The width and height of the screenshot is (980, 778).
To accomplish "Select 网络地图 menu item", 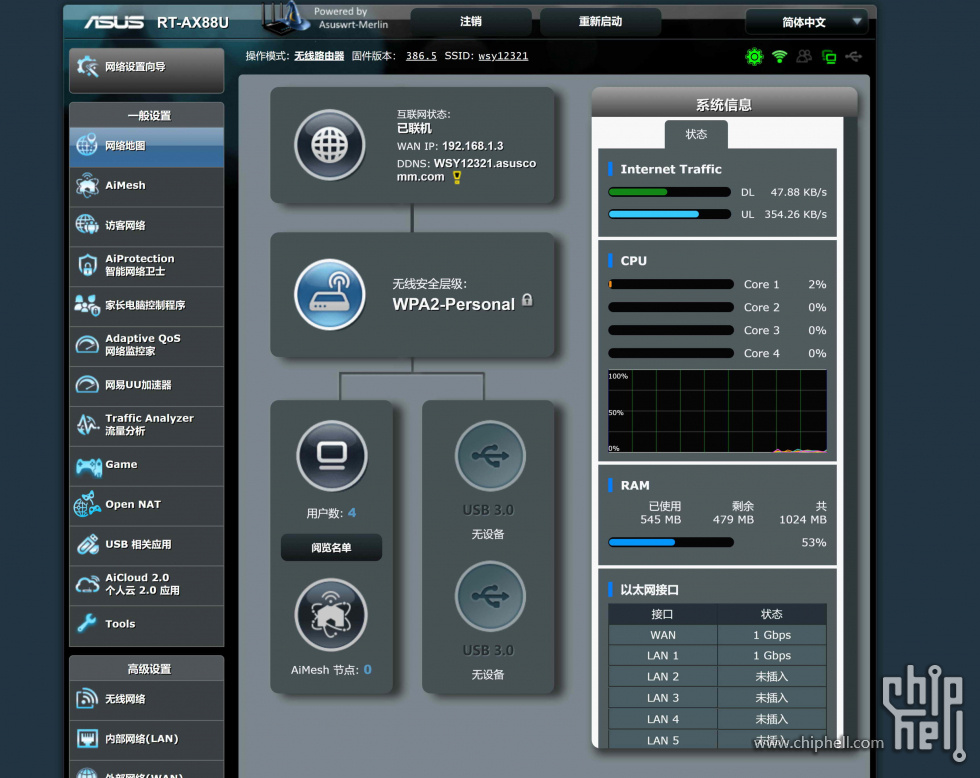I will [146, 146].
